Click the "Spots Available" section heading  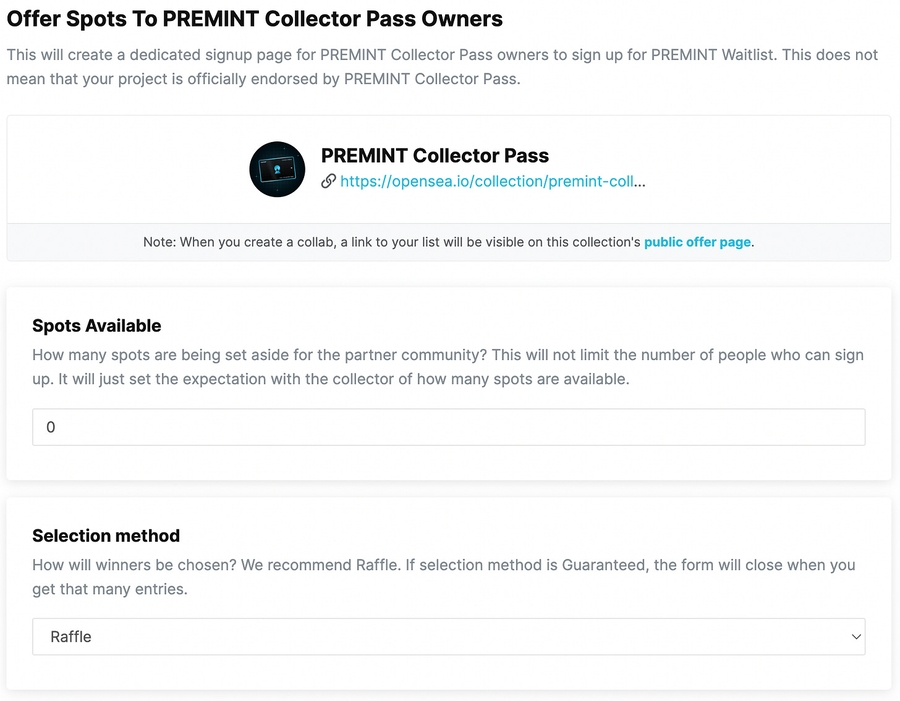(x=96, y=326)
